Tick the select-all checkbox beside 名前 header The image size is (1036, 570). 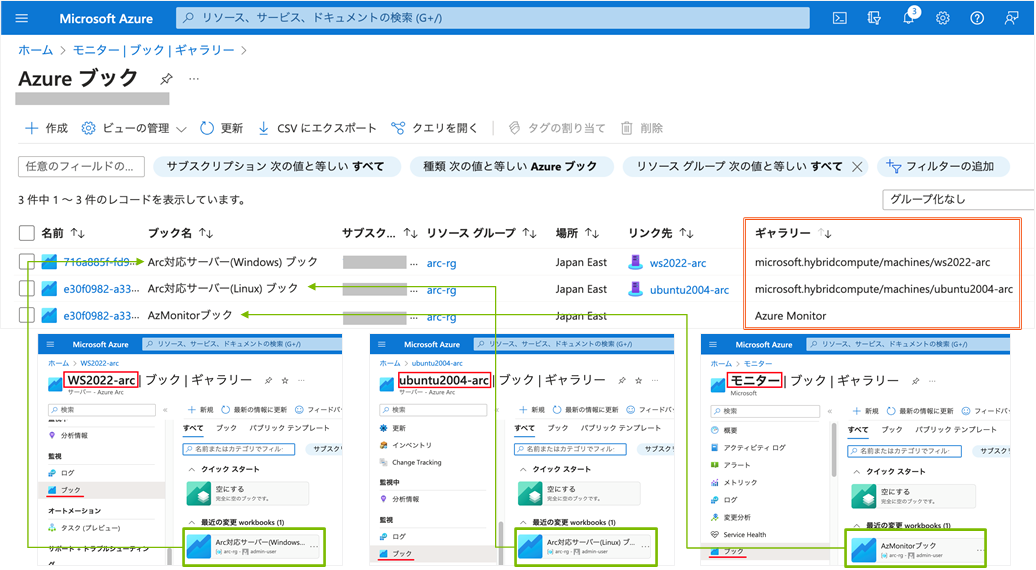[26, 232]
